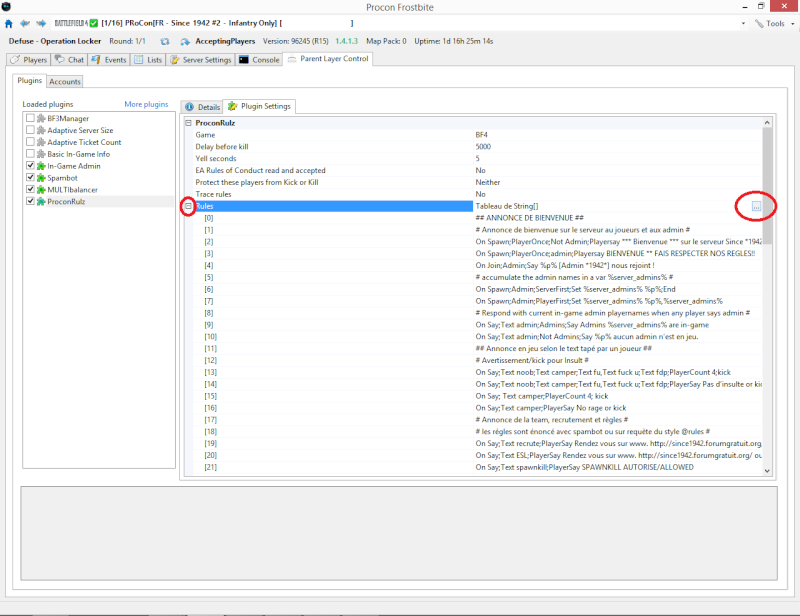This screenshot has width=800, height=616.
Task: Click the ProconRulz green plugin icon
Action: (41, 201)
